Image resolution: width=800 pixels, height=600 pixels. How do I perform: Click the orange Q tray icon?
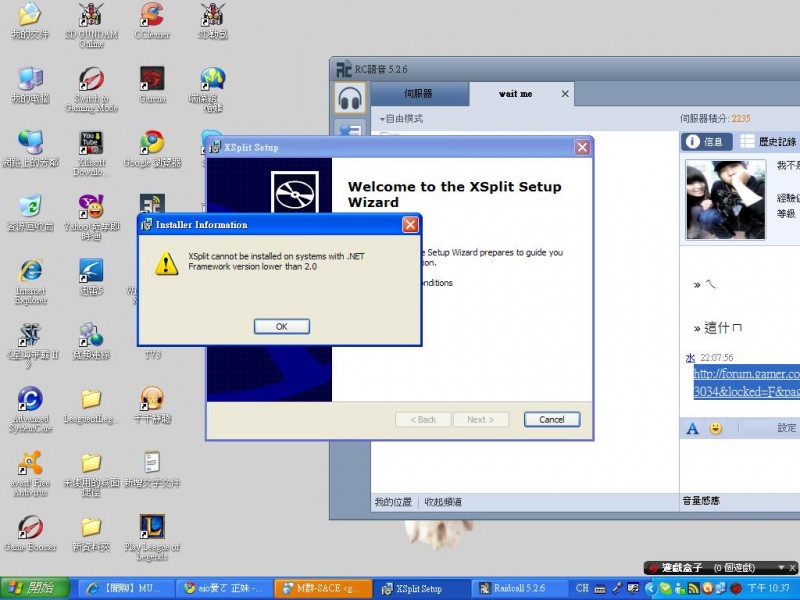[x=708, y=588]
